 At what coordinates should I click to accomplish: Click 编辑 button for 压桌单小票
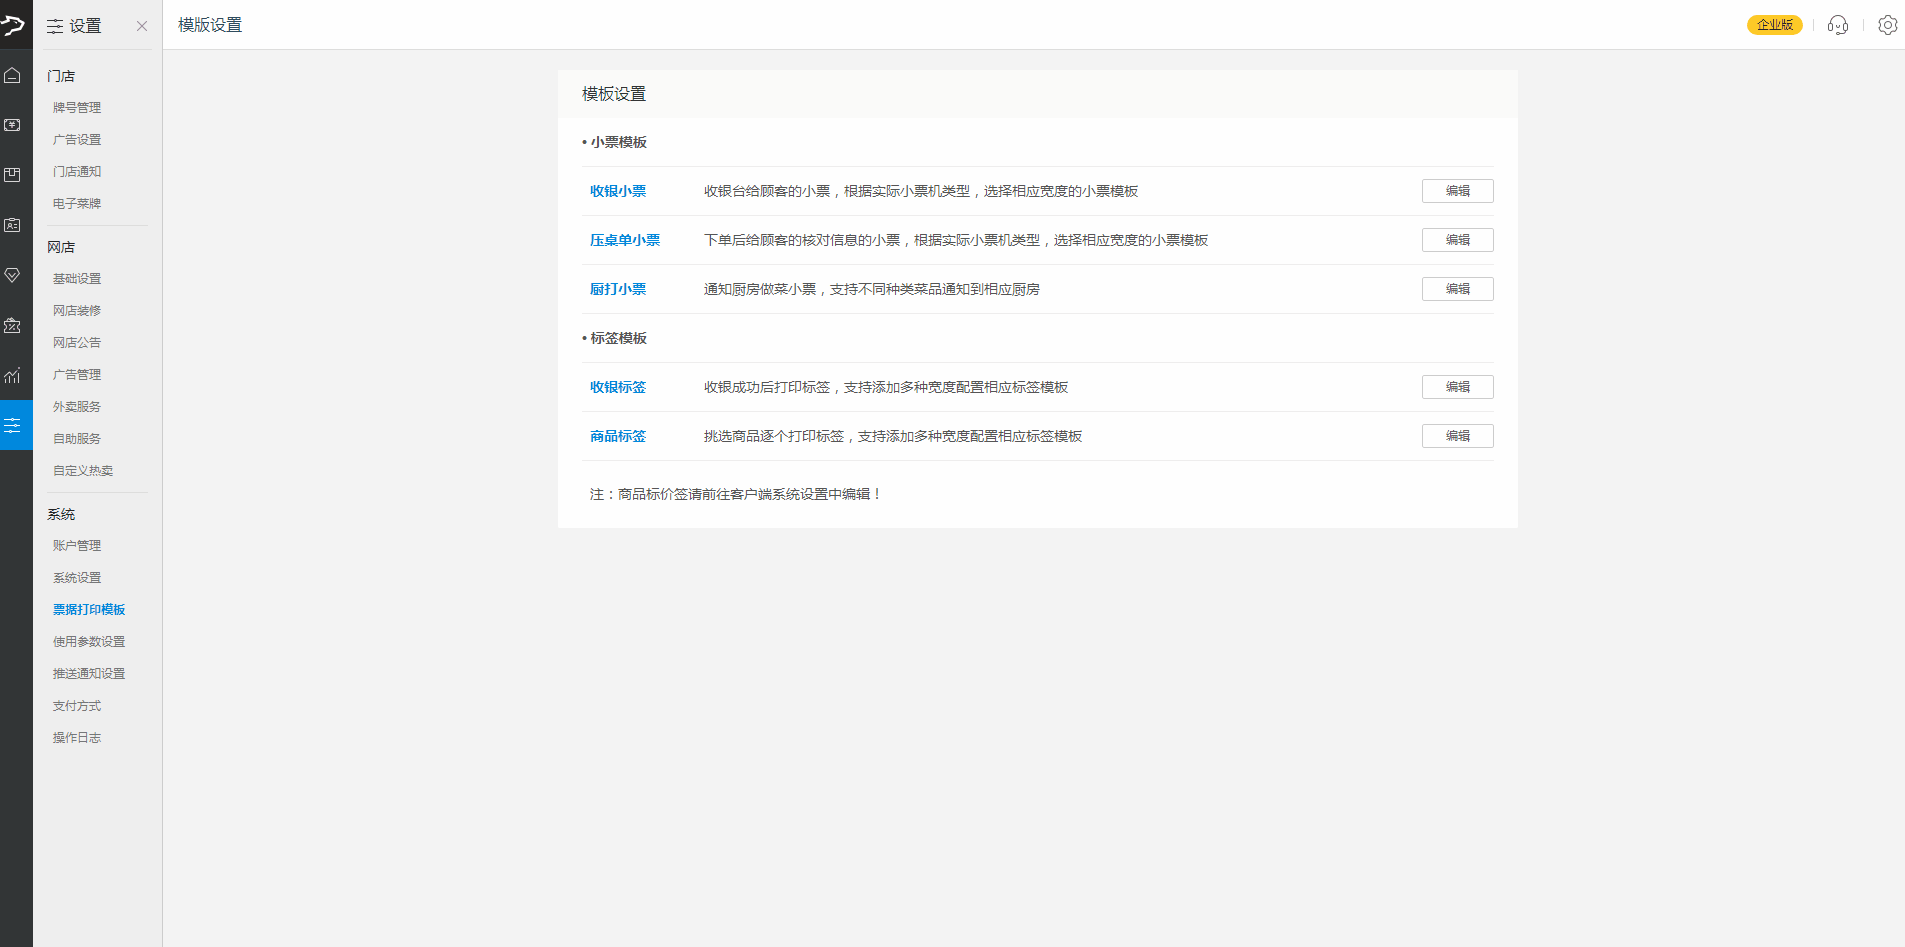[1458, 240]
